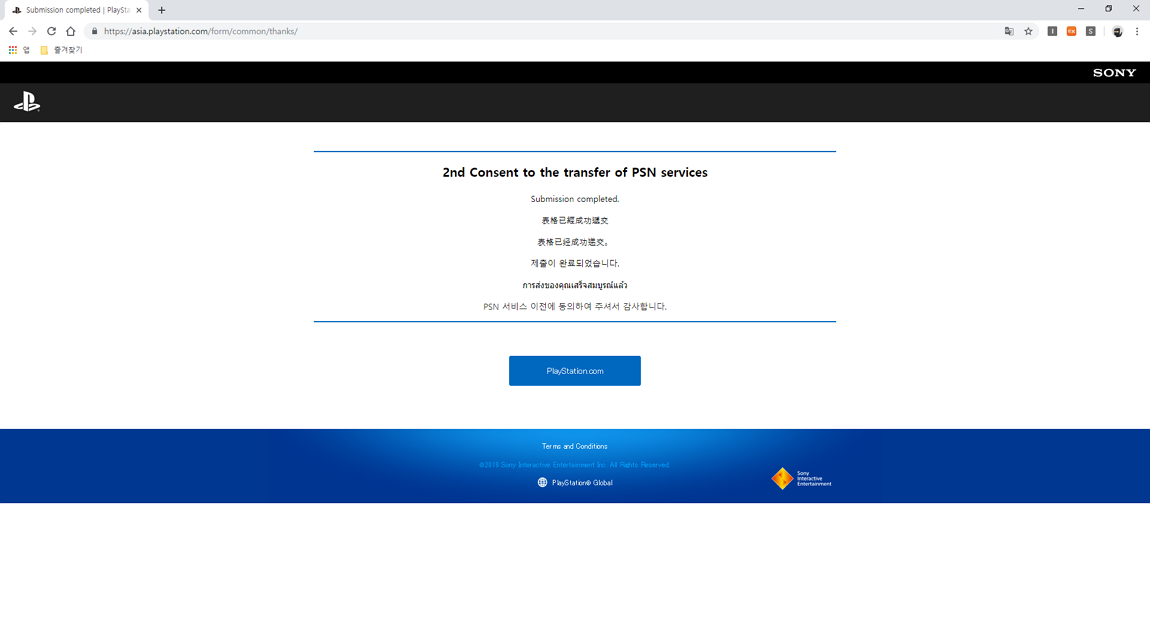Open the translate page icon in address bar

[1009, 31]
